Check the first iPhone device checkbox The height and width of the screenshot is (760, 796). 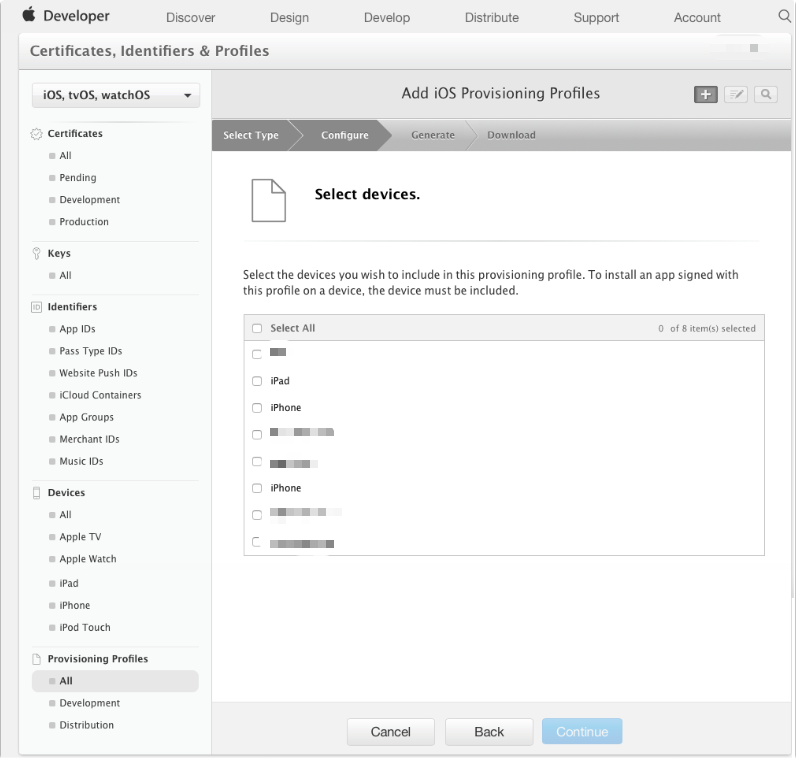(257, 408)
